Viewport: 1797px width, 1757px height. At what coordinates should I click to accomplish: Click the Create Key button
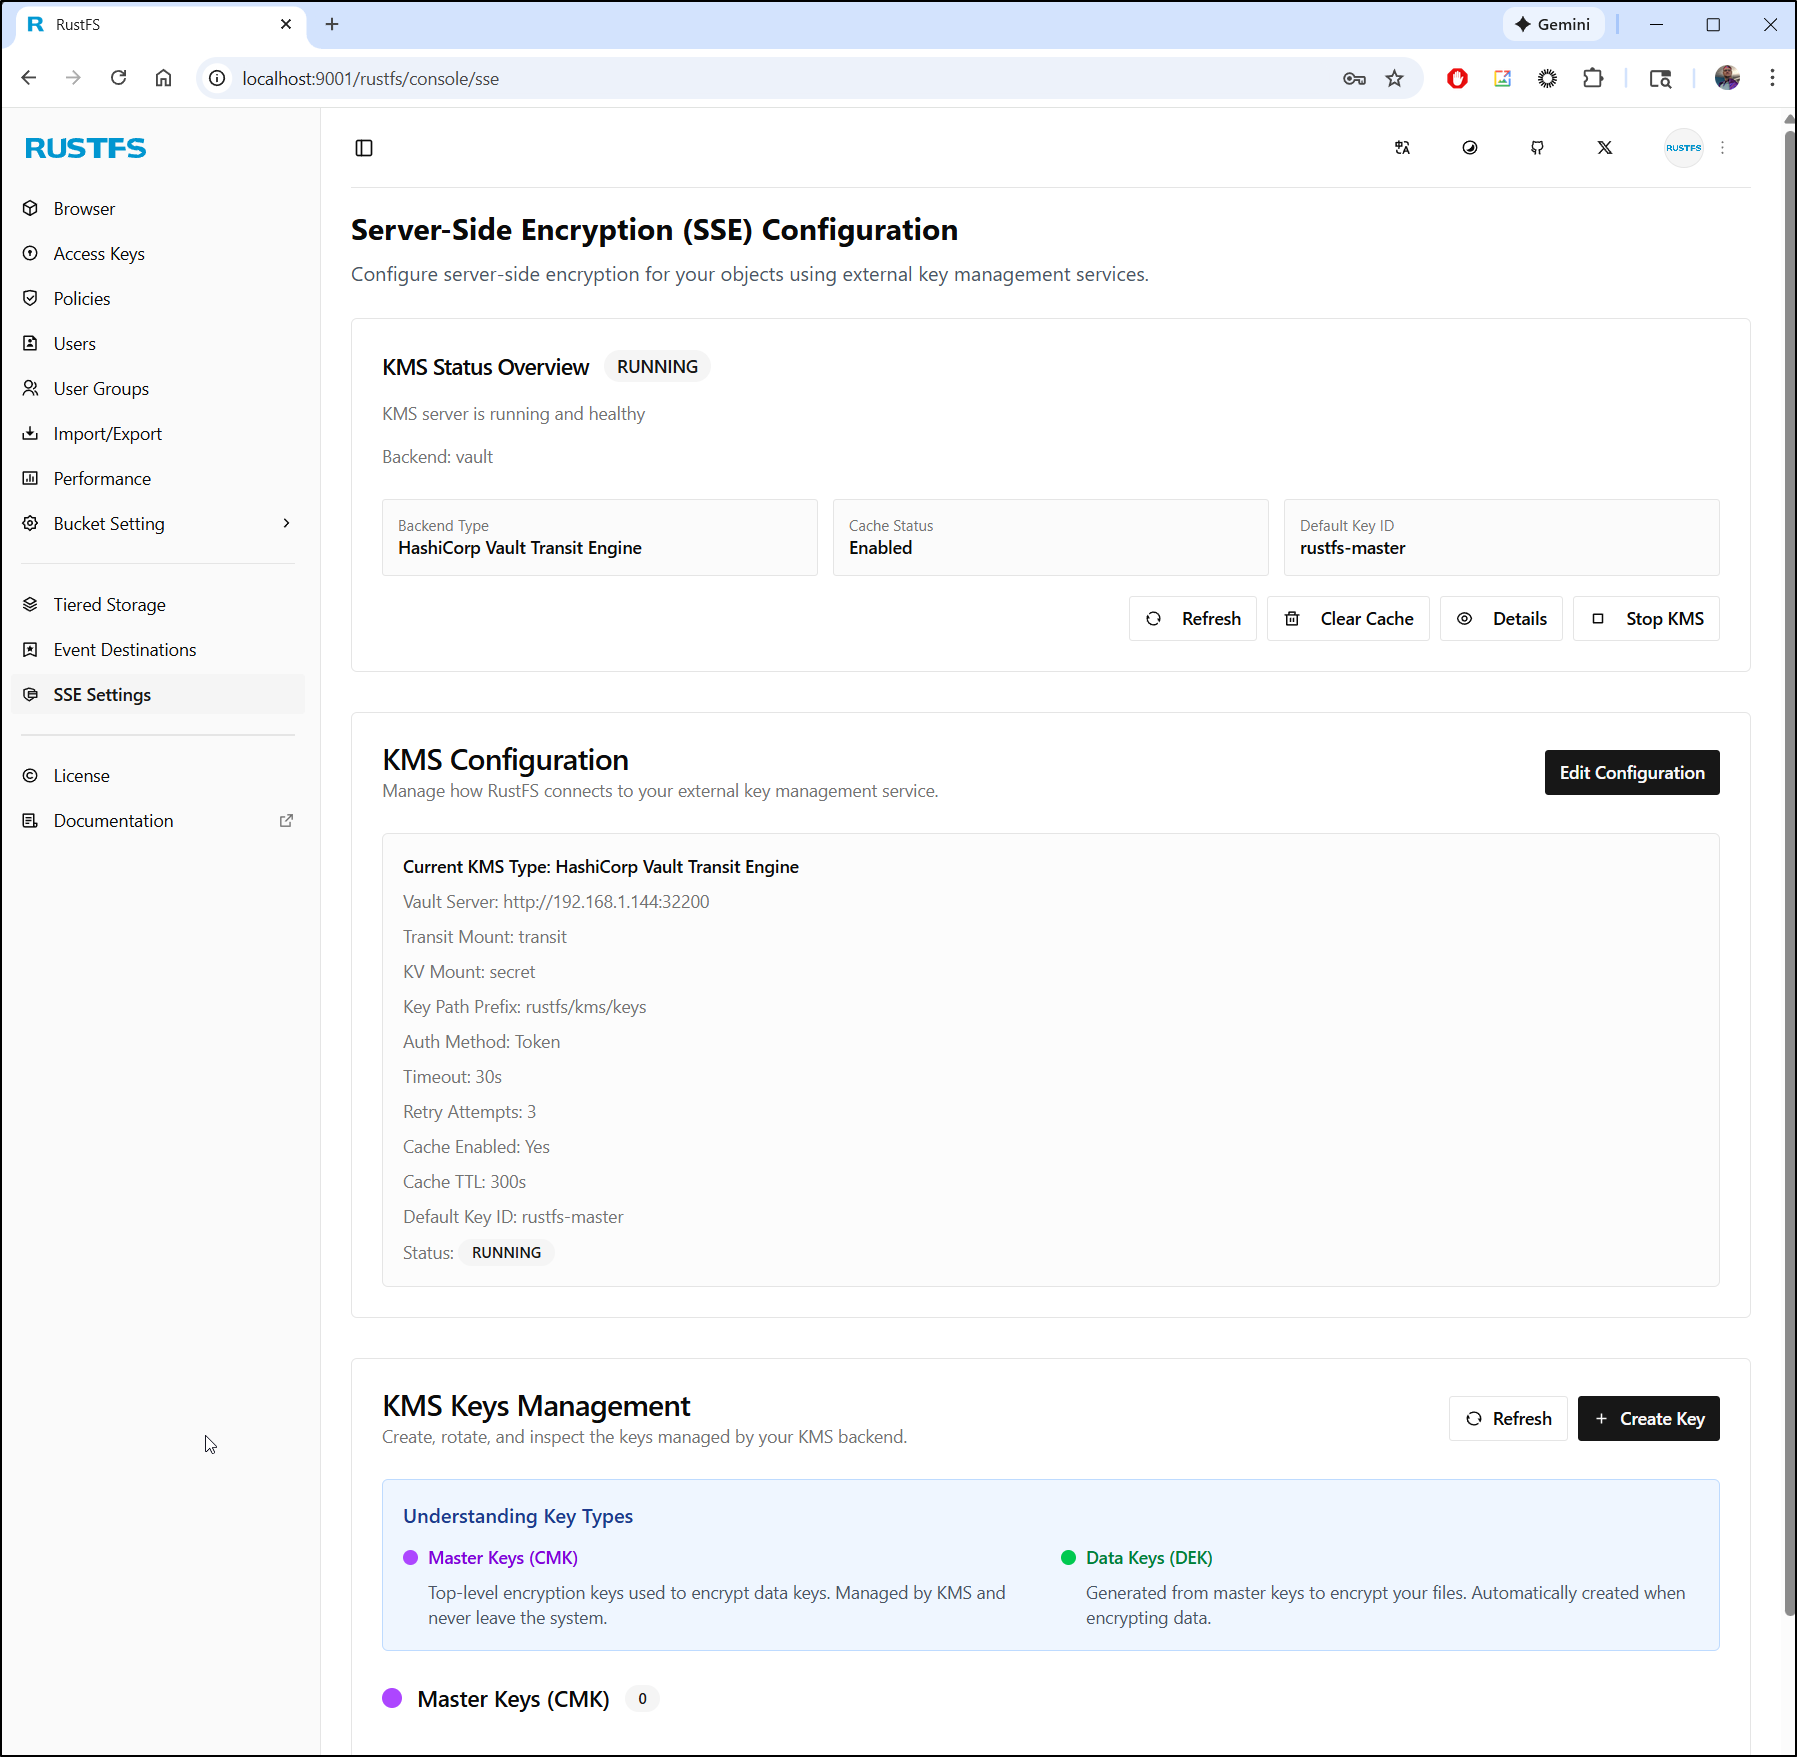point(1648,1419)
